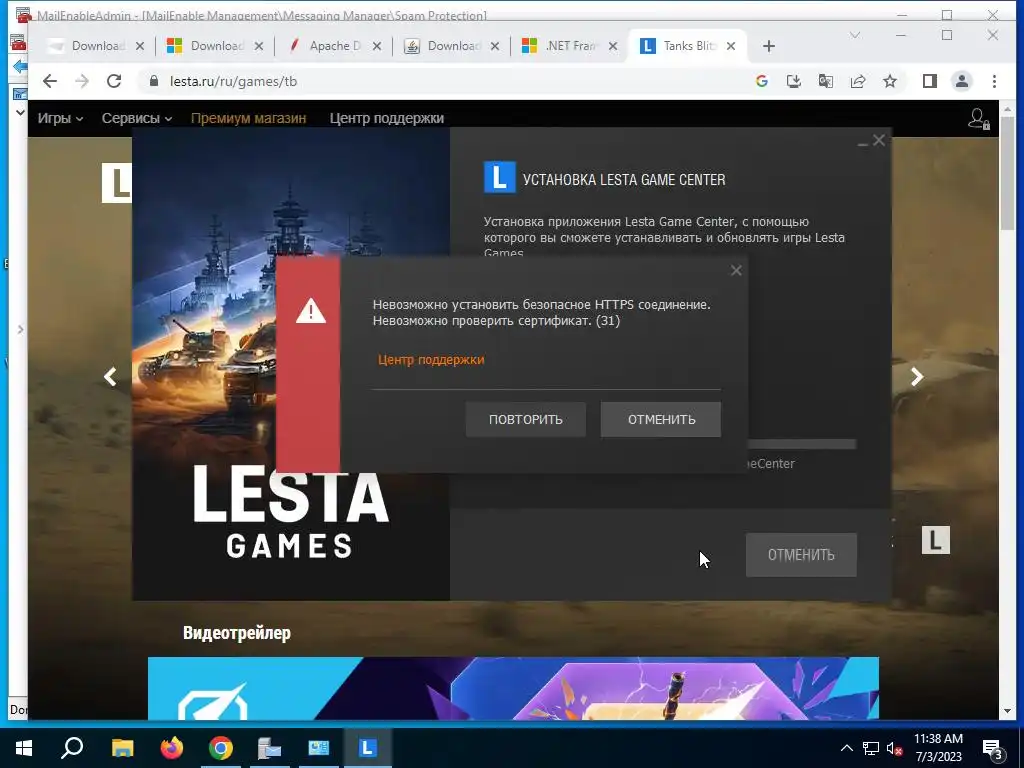This screenshot has width=1024, height=768.
Task: Open the taskbar clock showing 11:38 AM
Action: (938, 748)
